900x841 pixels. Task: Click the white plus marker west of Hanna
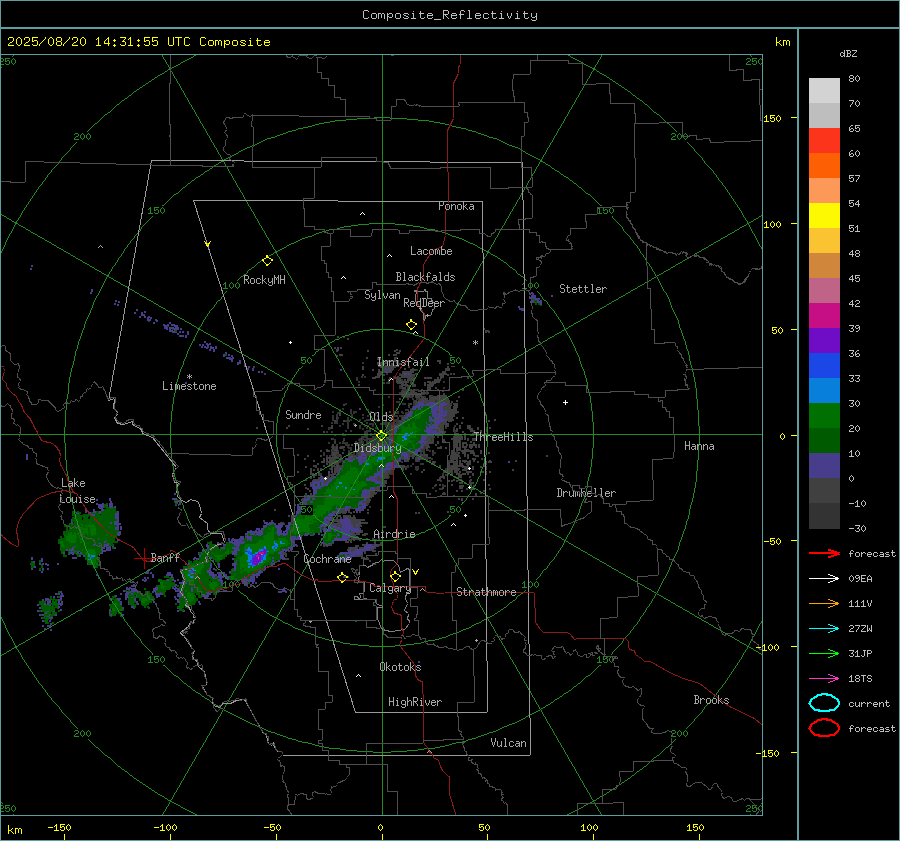click(565, 402)
